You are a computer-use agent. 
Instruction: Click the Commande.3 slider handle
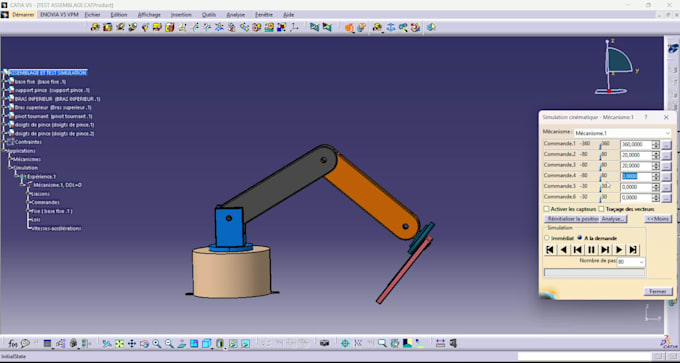point(601,168)
